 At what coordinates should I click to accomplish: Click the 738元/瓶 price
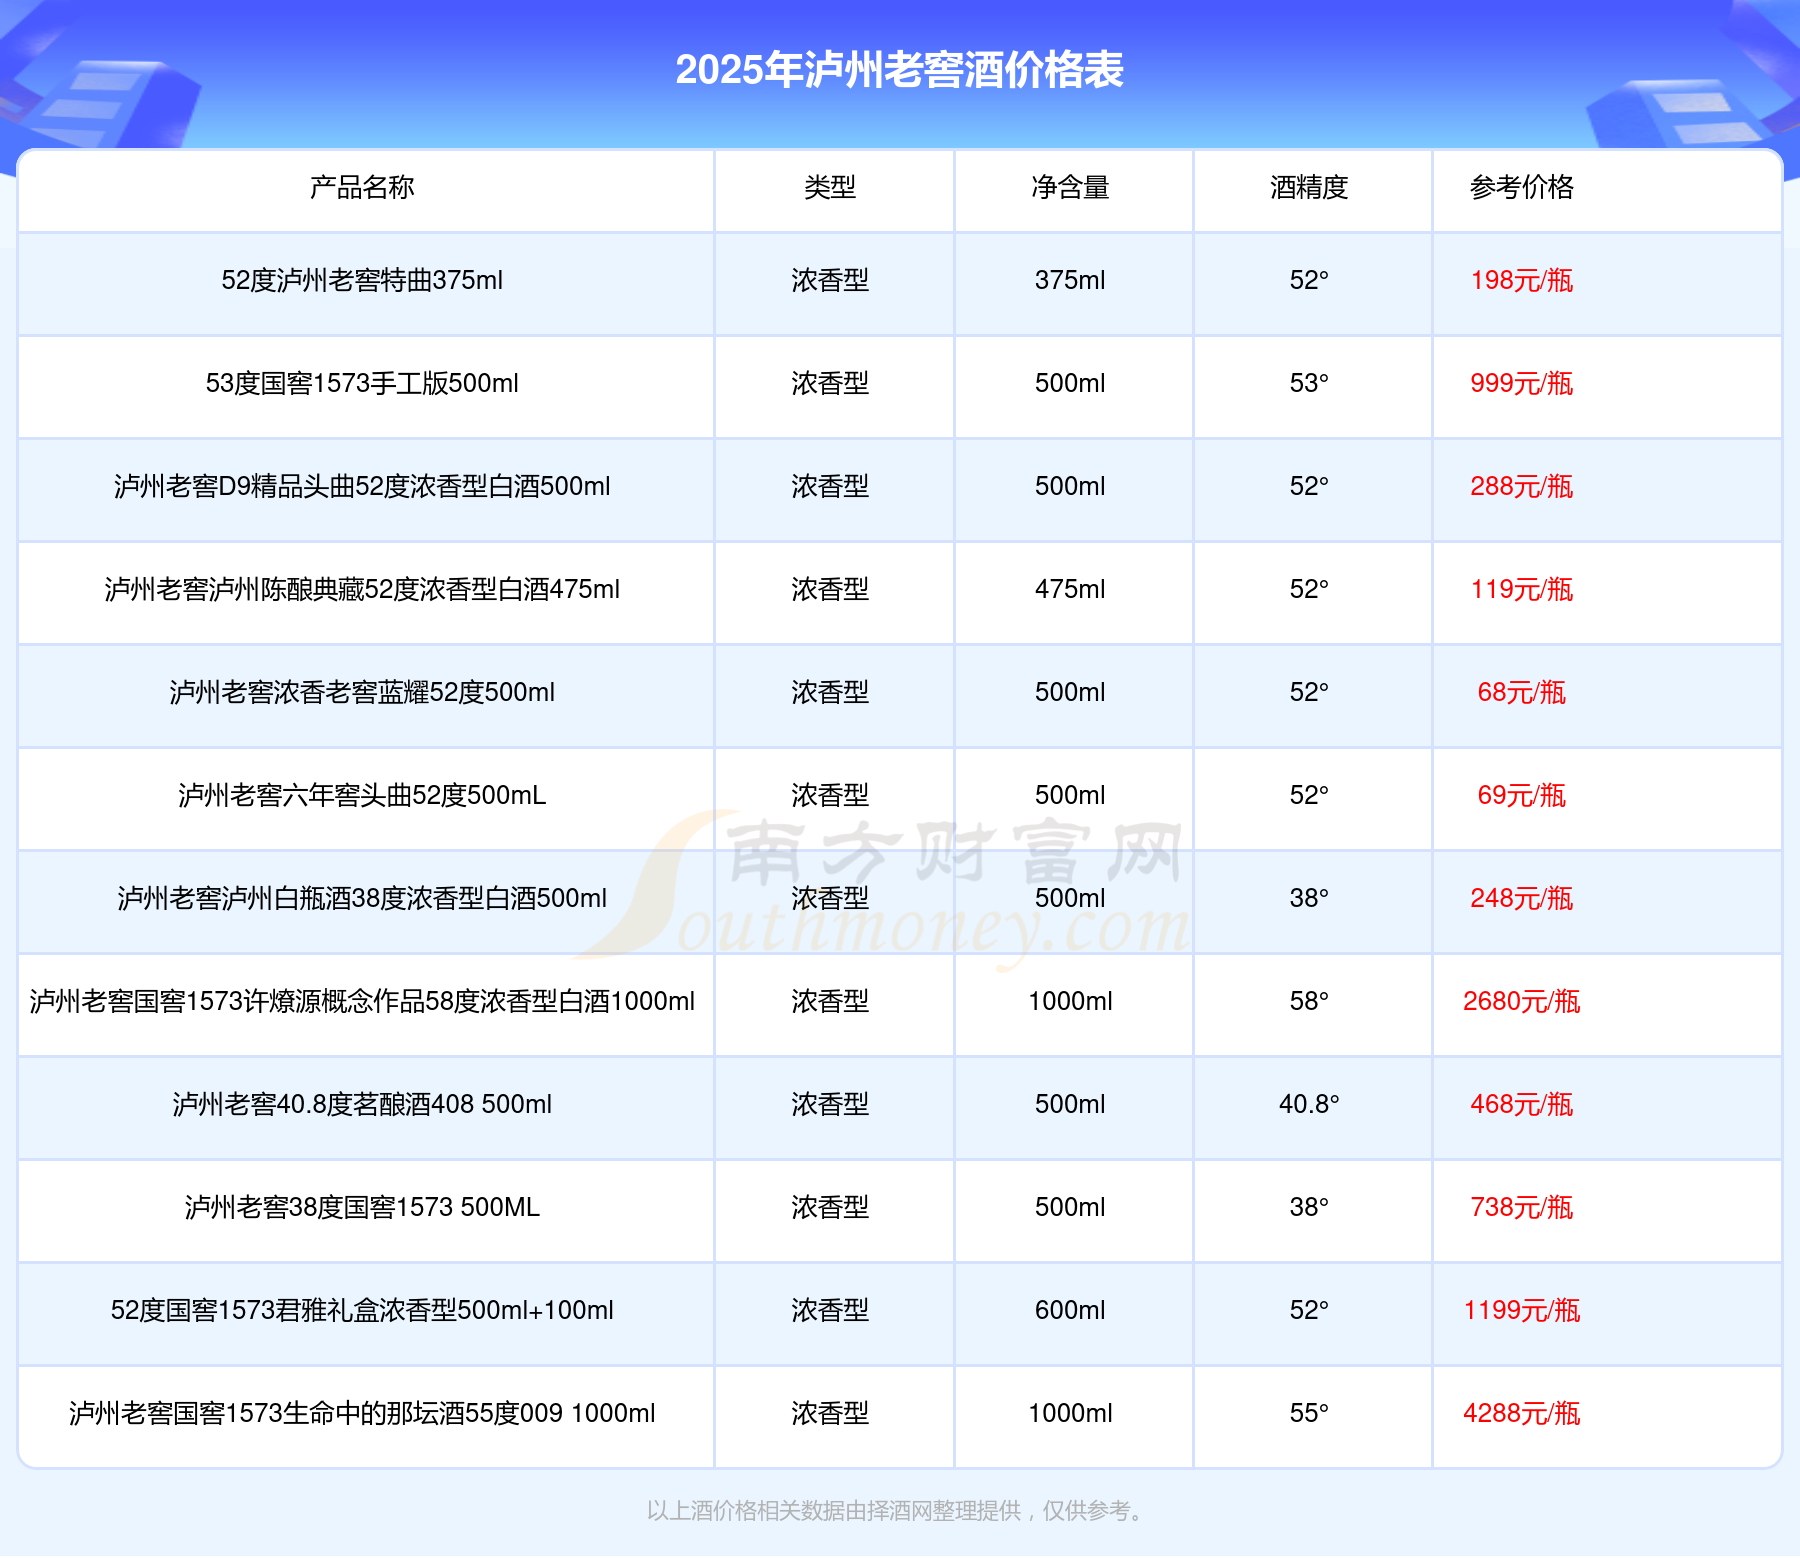coord(1521,1207)
